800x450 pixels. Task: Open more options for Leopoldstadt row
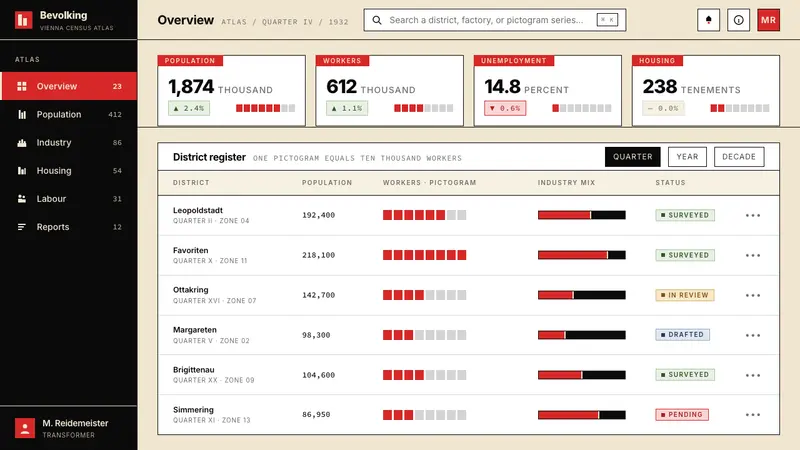pyautogui.click(x=753, y=215)
